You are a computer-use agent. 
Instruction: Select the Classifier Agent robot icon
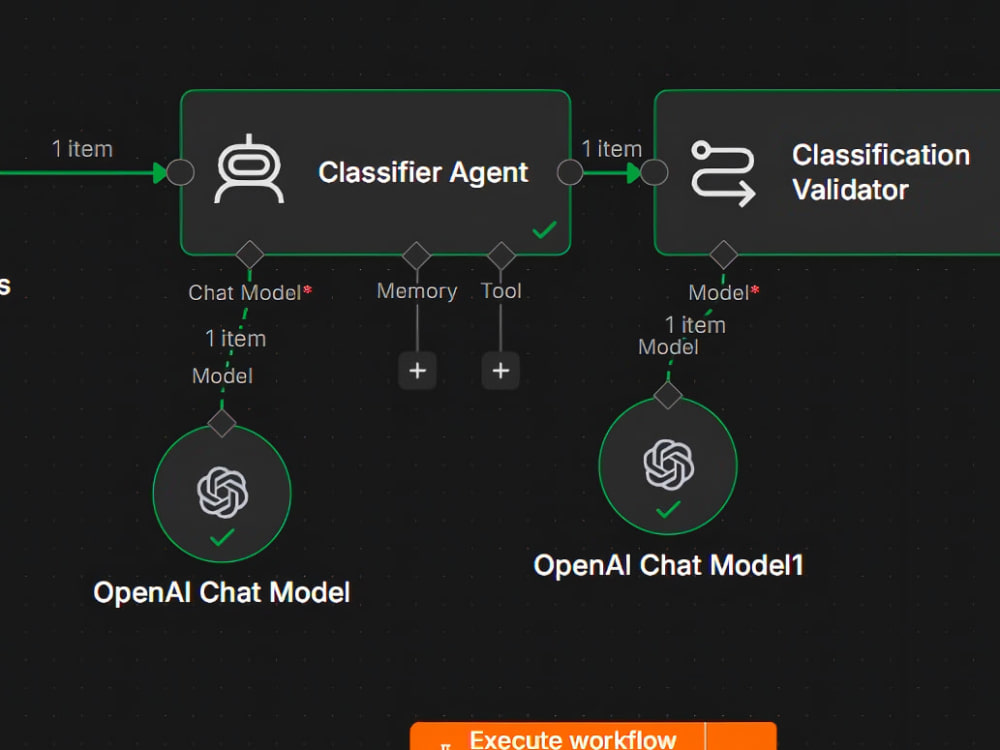point(249,170)
